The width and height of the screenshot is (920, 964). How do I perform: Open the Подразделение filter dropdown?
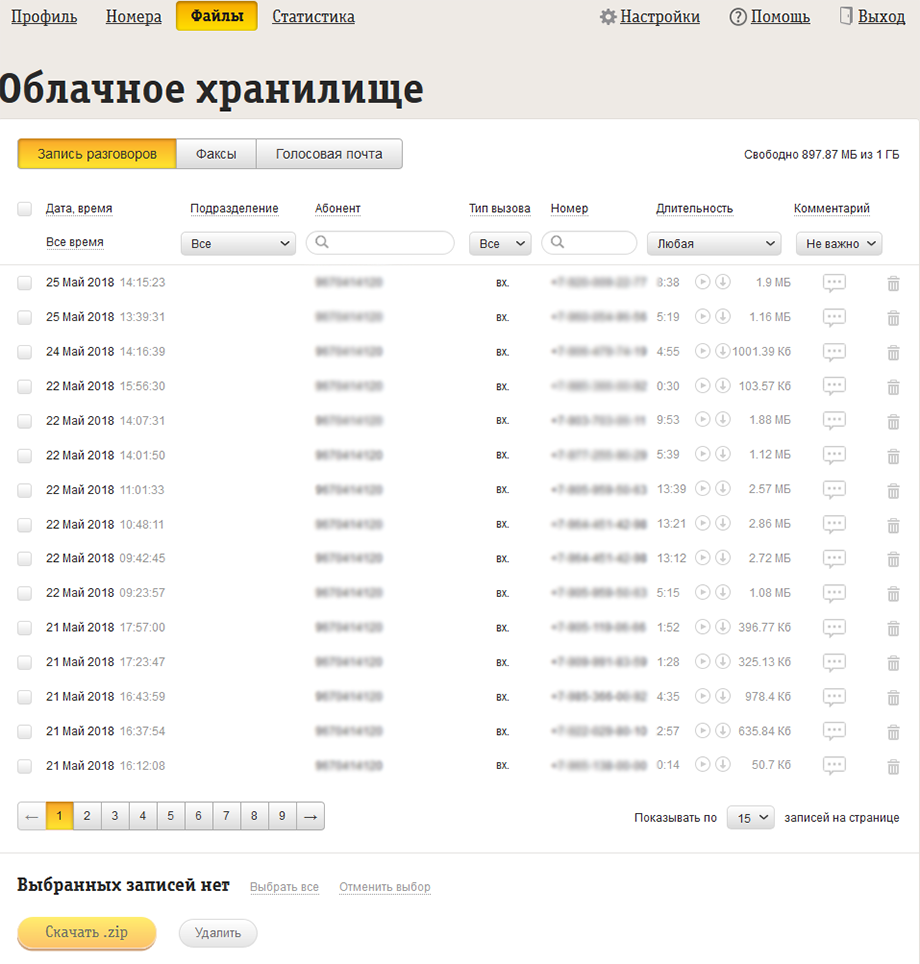tap(238, 243)
